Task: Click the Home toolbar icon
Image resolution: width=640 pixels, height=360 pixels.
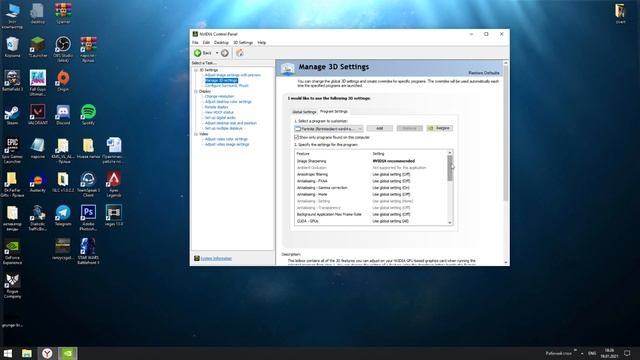Action: (x=240, y=53)
